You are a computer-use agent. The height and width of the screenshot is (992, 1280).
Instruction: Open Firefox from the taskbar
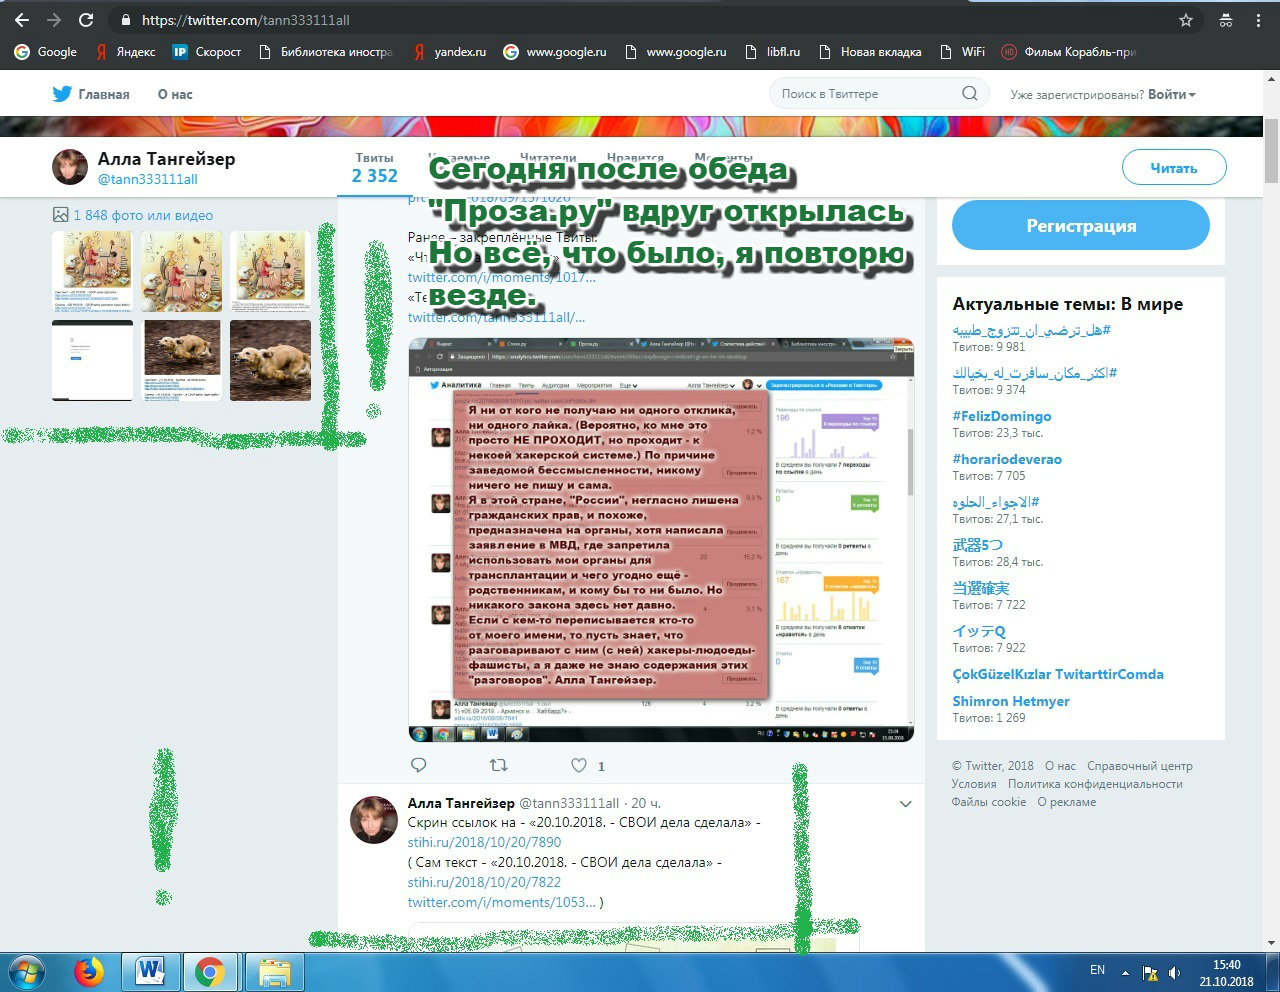coord(89,972)
